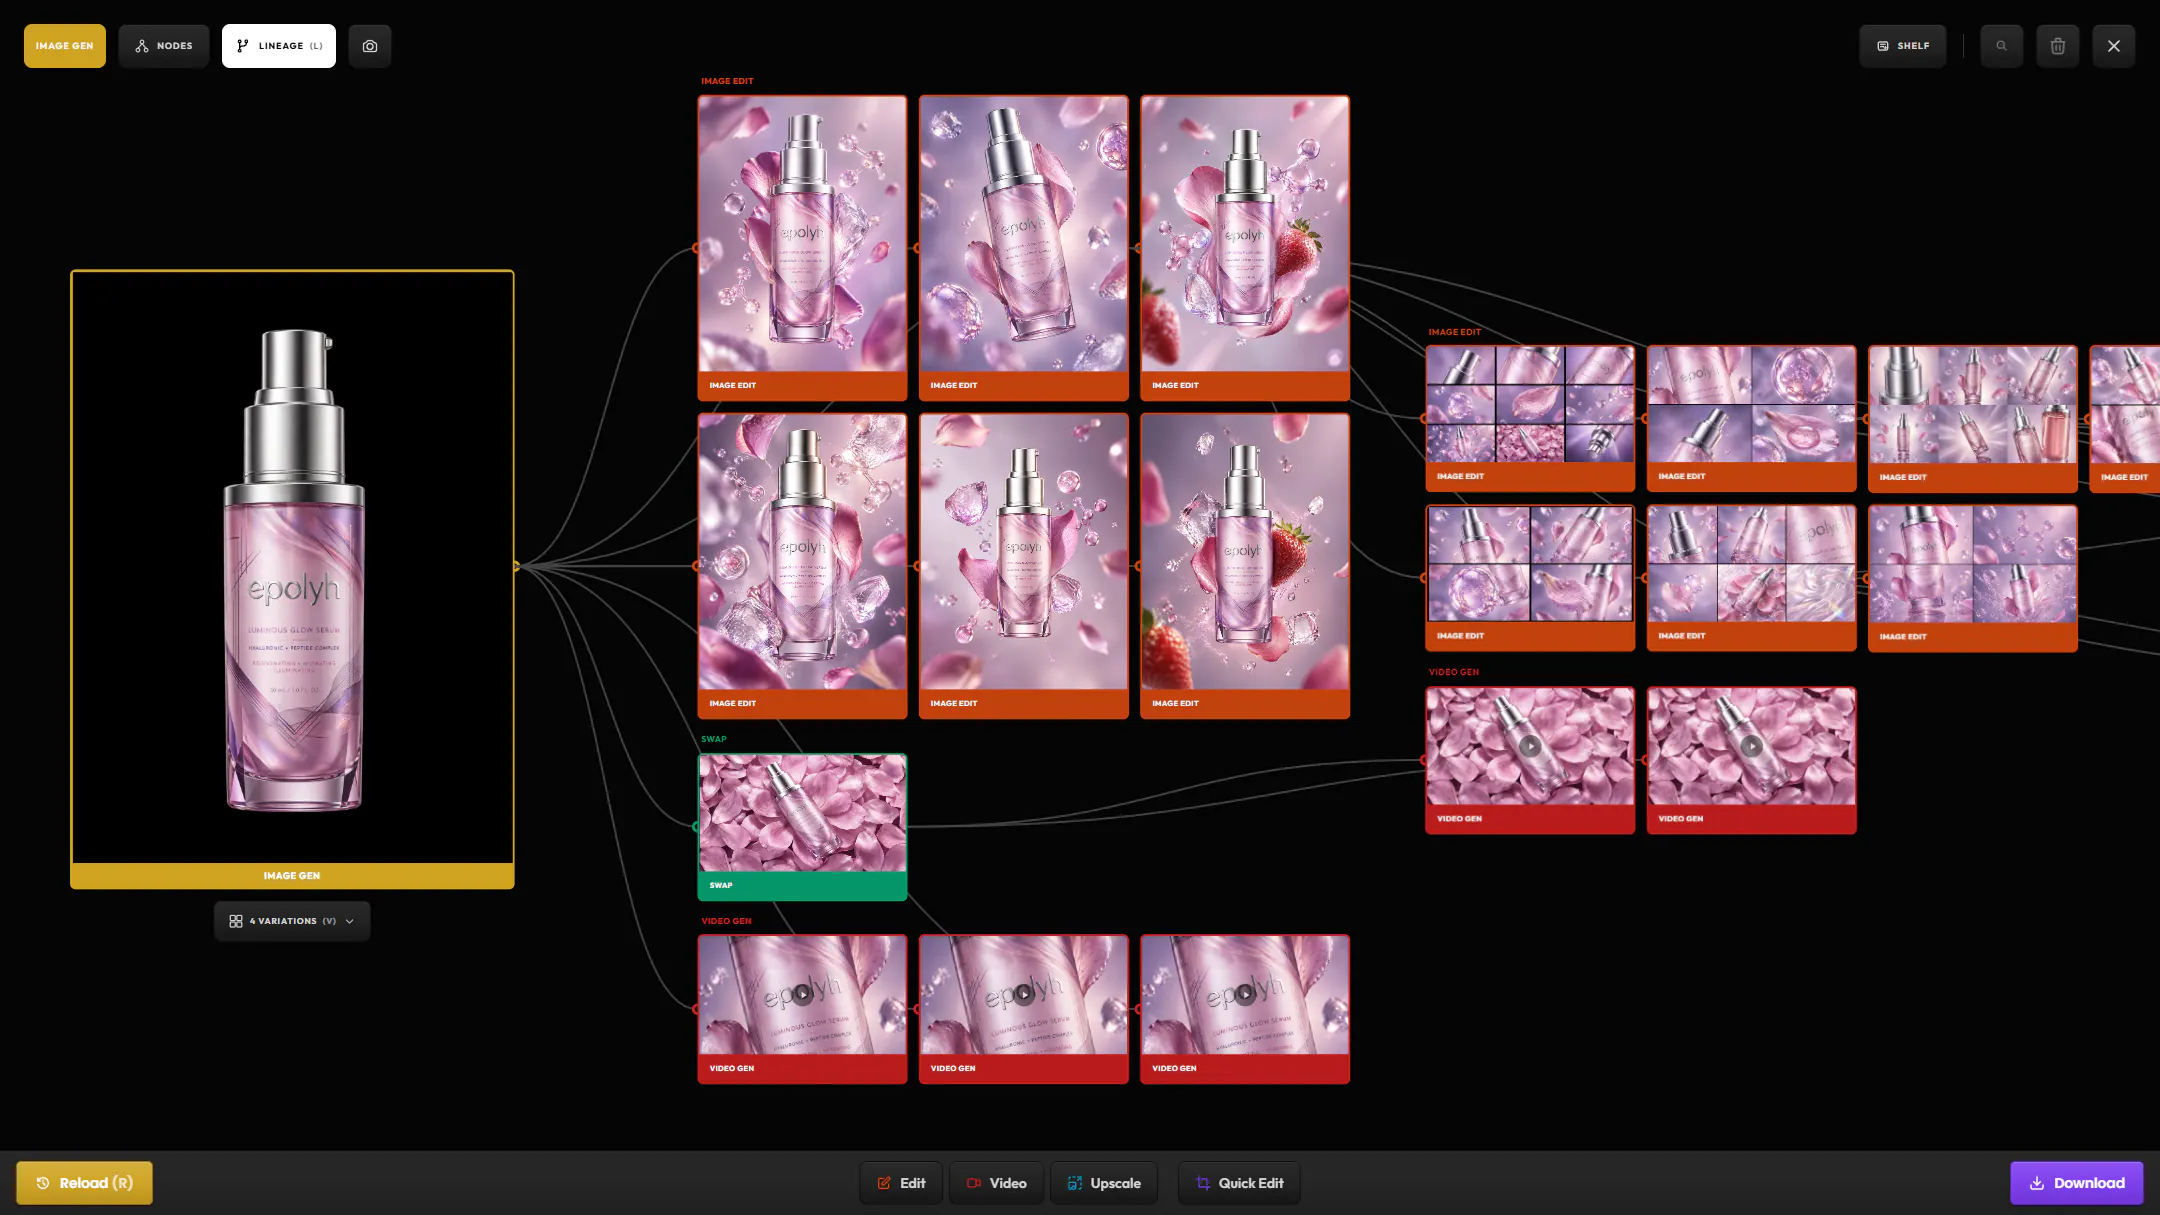
Task: Select the Swap node with bottle on petals
Action: click(x=802, y=826)
